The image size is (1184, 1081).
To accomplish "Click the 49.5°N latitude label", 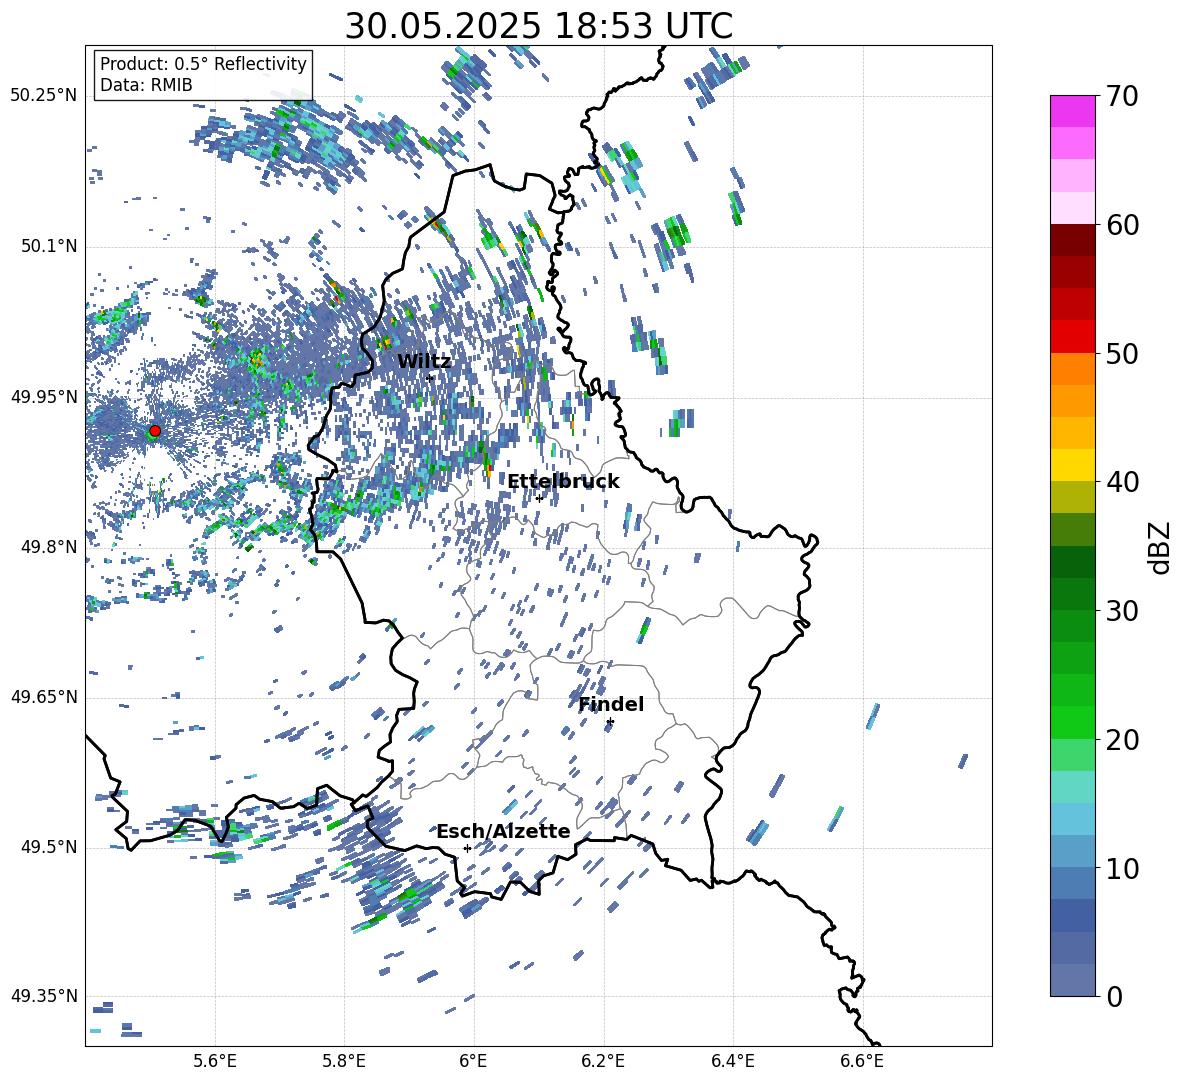I will 49,847.
